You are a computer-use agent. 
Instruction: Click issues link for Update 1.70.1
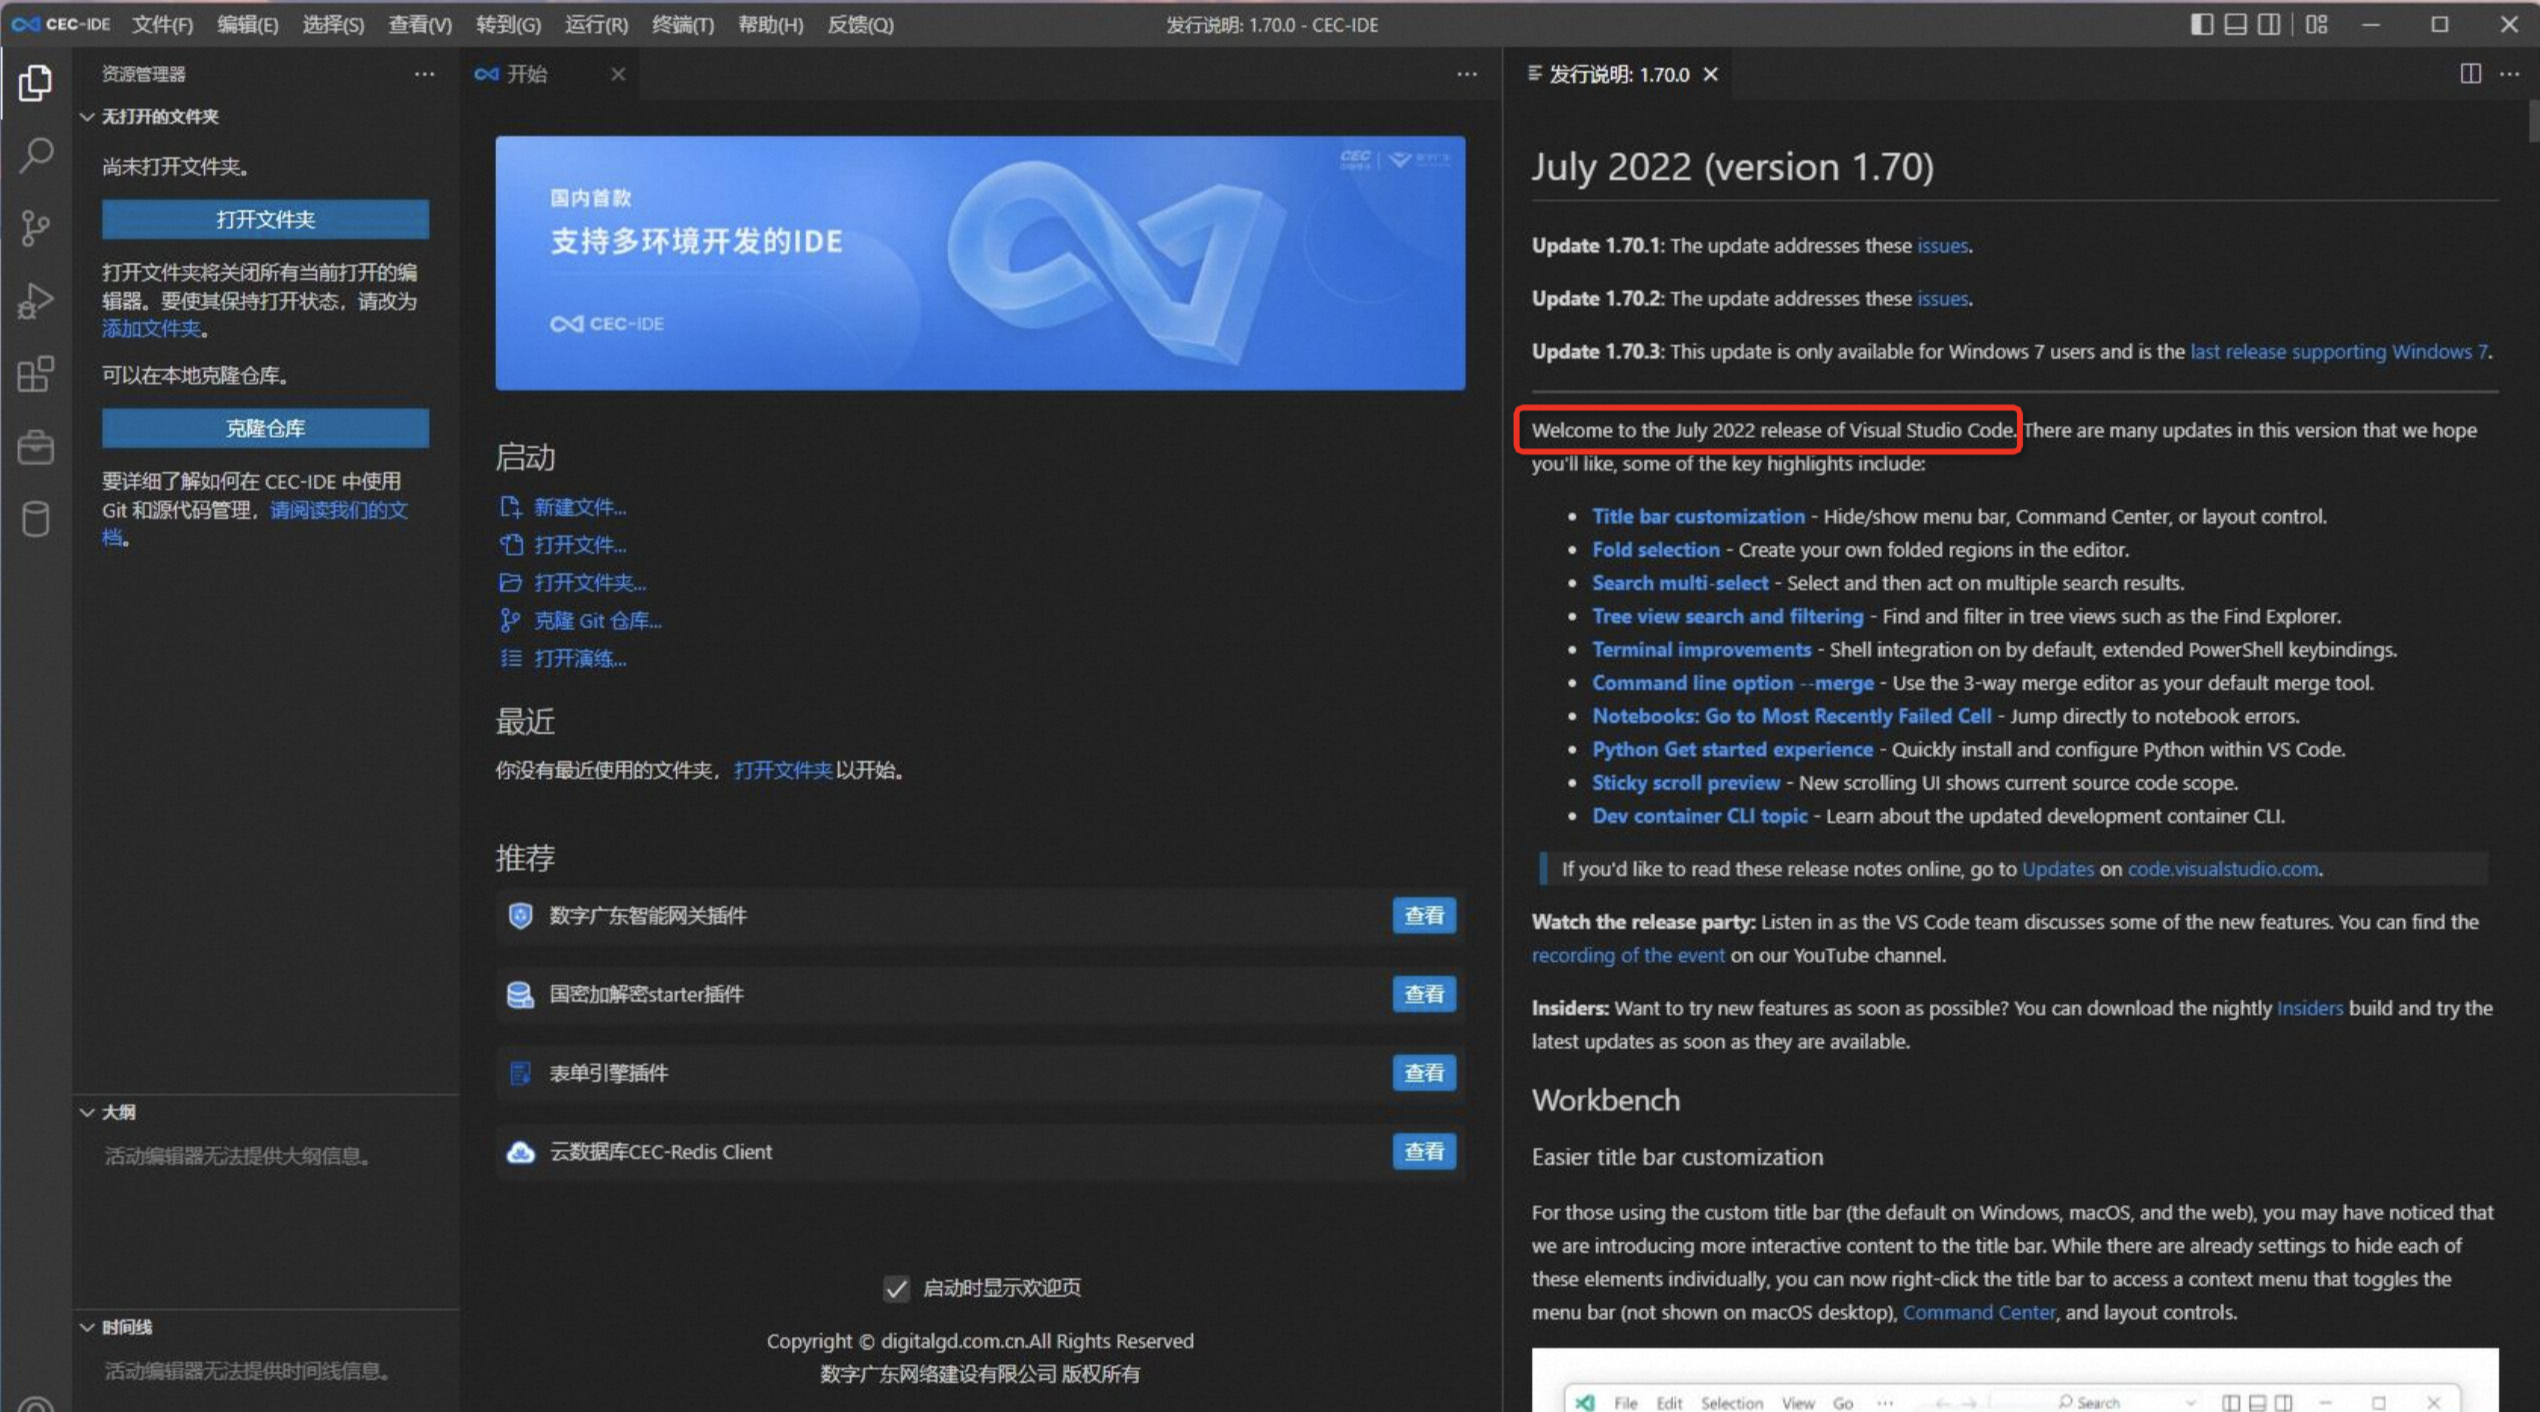coord(1942,245)
